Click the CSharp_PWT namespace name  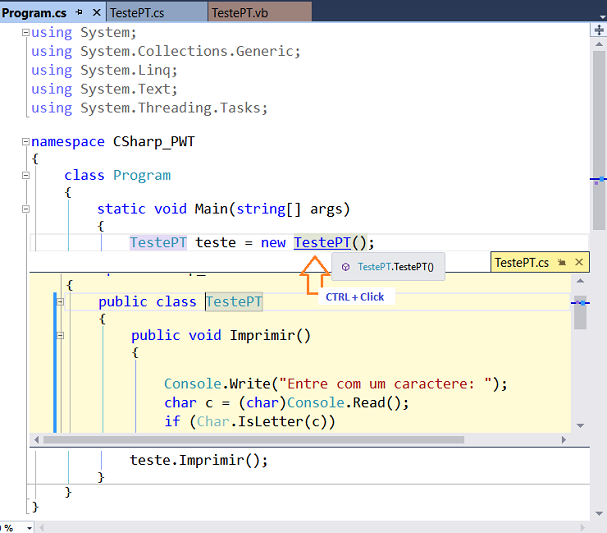tap(154, 142)
